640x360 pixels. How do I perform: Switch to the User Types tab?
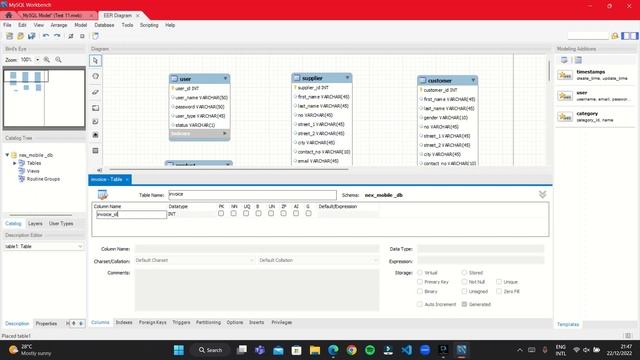click(x=61, y=223)
